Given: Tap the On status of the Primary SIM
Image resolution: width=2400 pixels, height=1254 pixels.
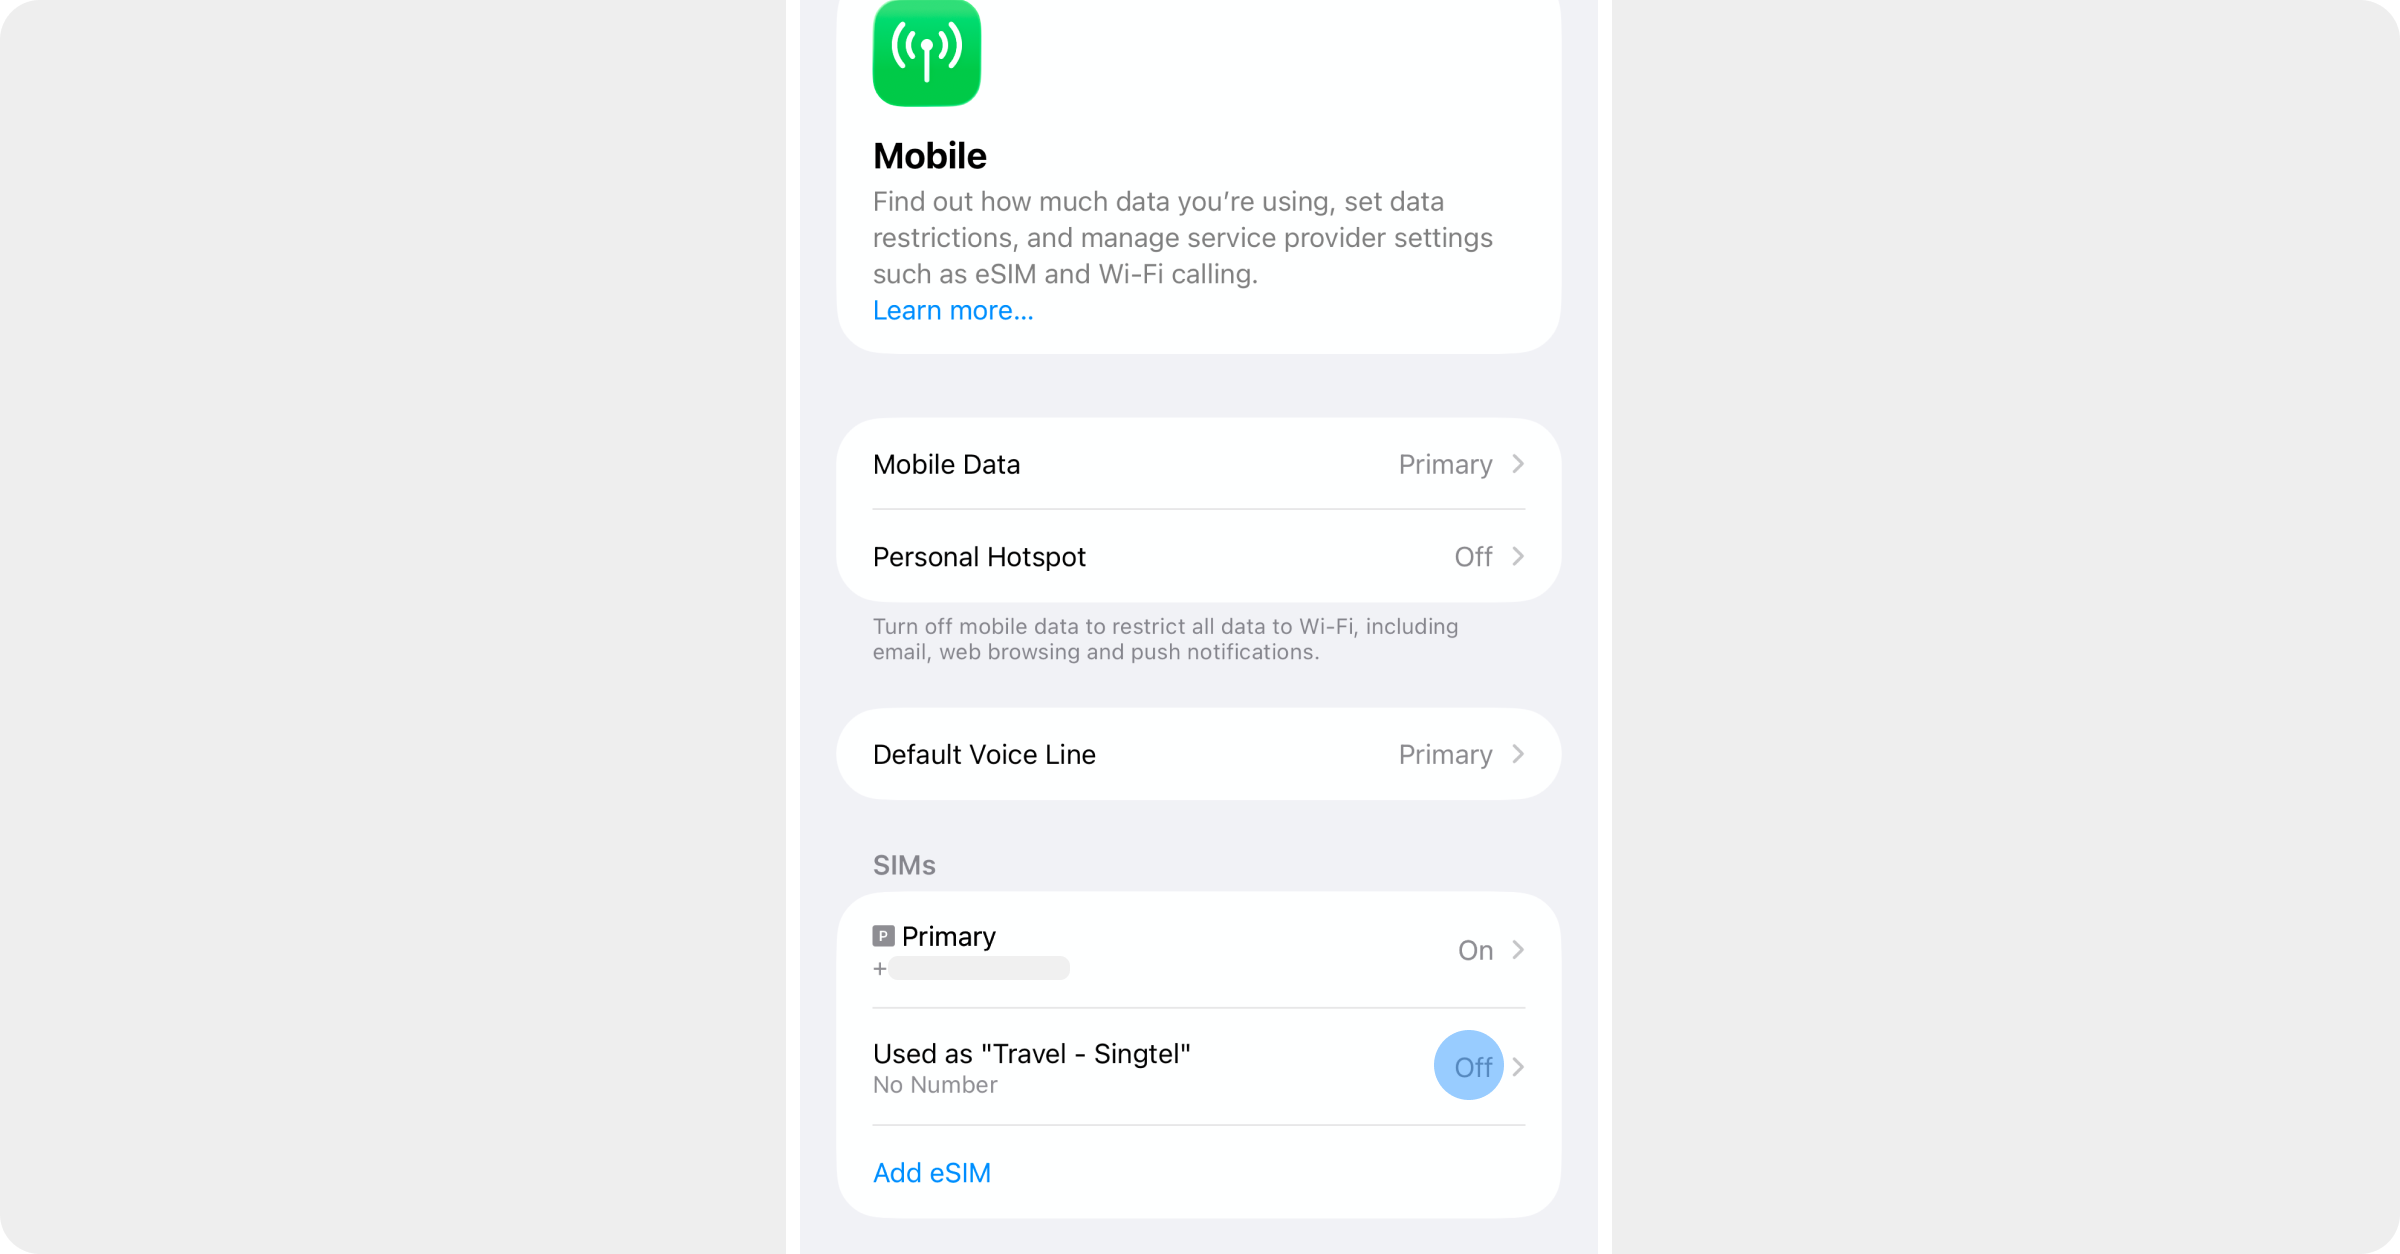Looking at the screenshot, I should click(1475, 950).
